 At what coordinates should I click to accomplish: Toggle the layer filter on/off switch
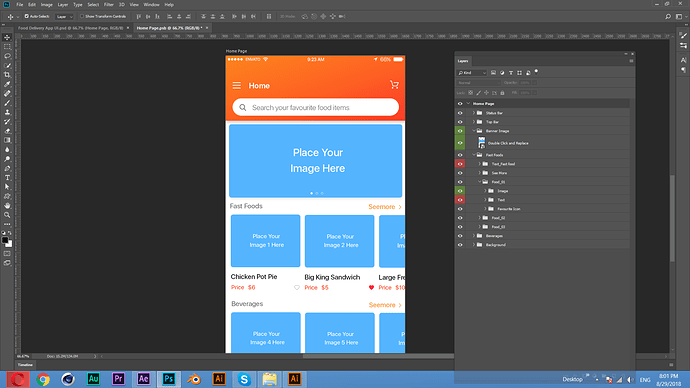click(x=536, y=71)
